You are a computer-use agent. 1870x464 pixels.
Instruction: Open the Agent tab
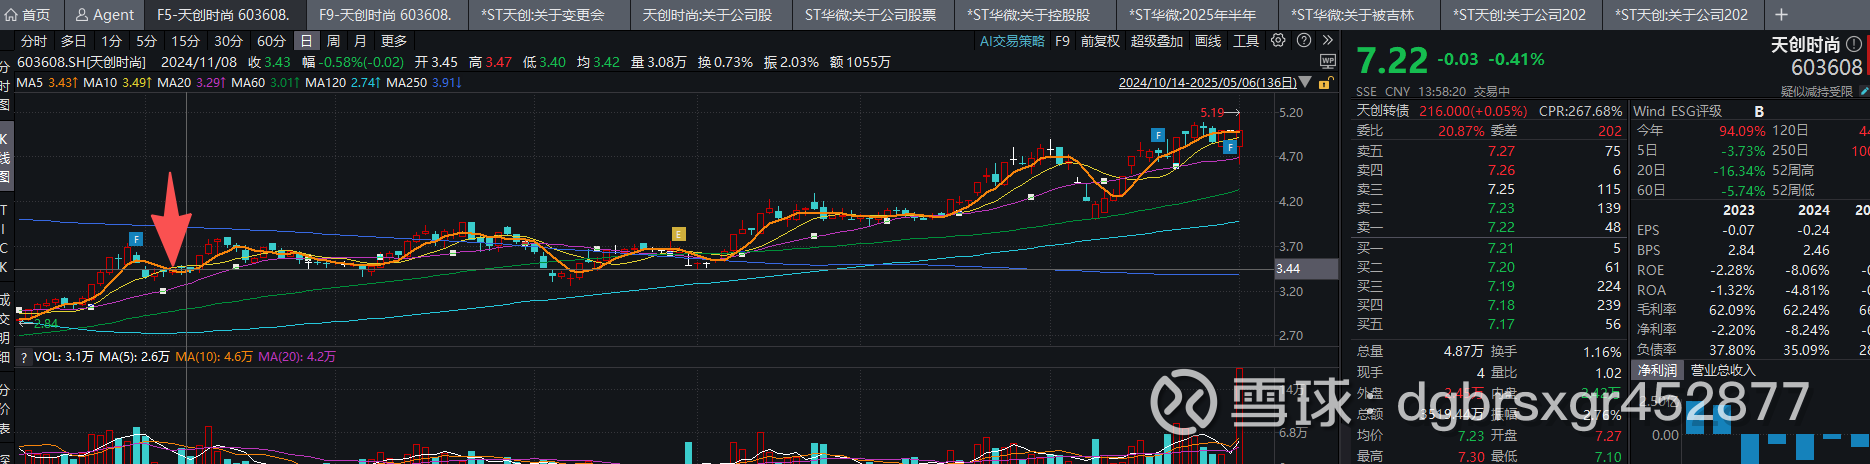104,14
